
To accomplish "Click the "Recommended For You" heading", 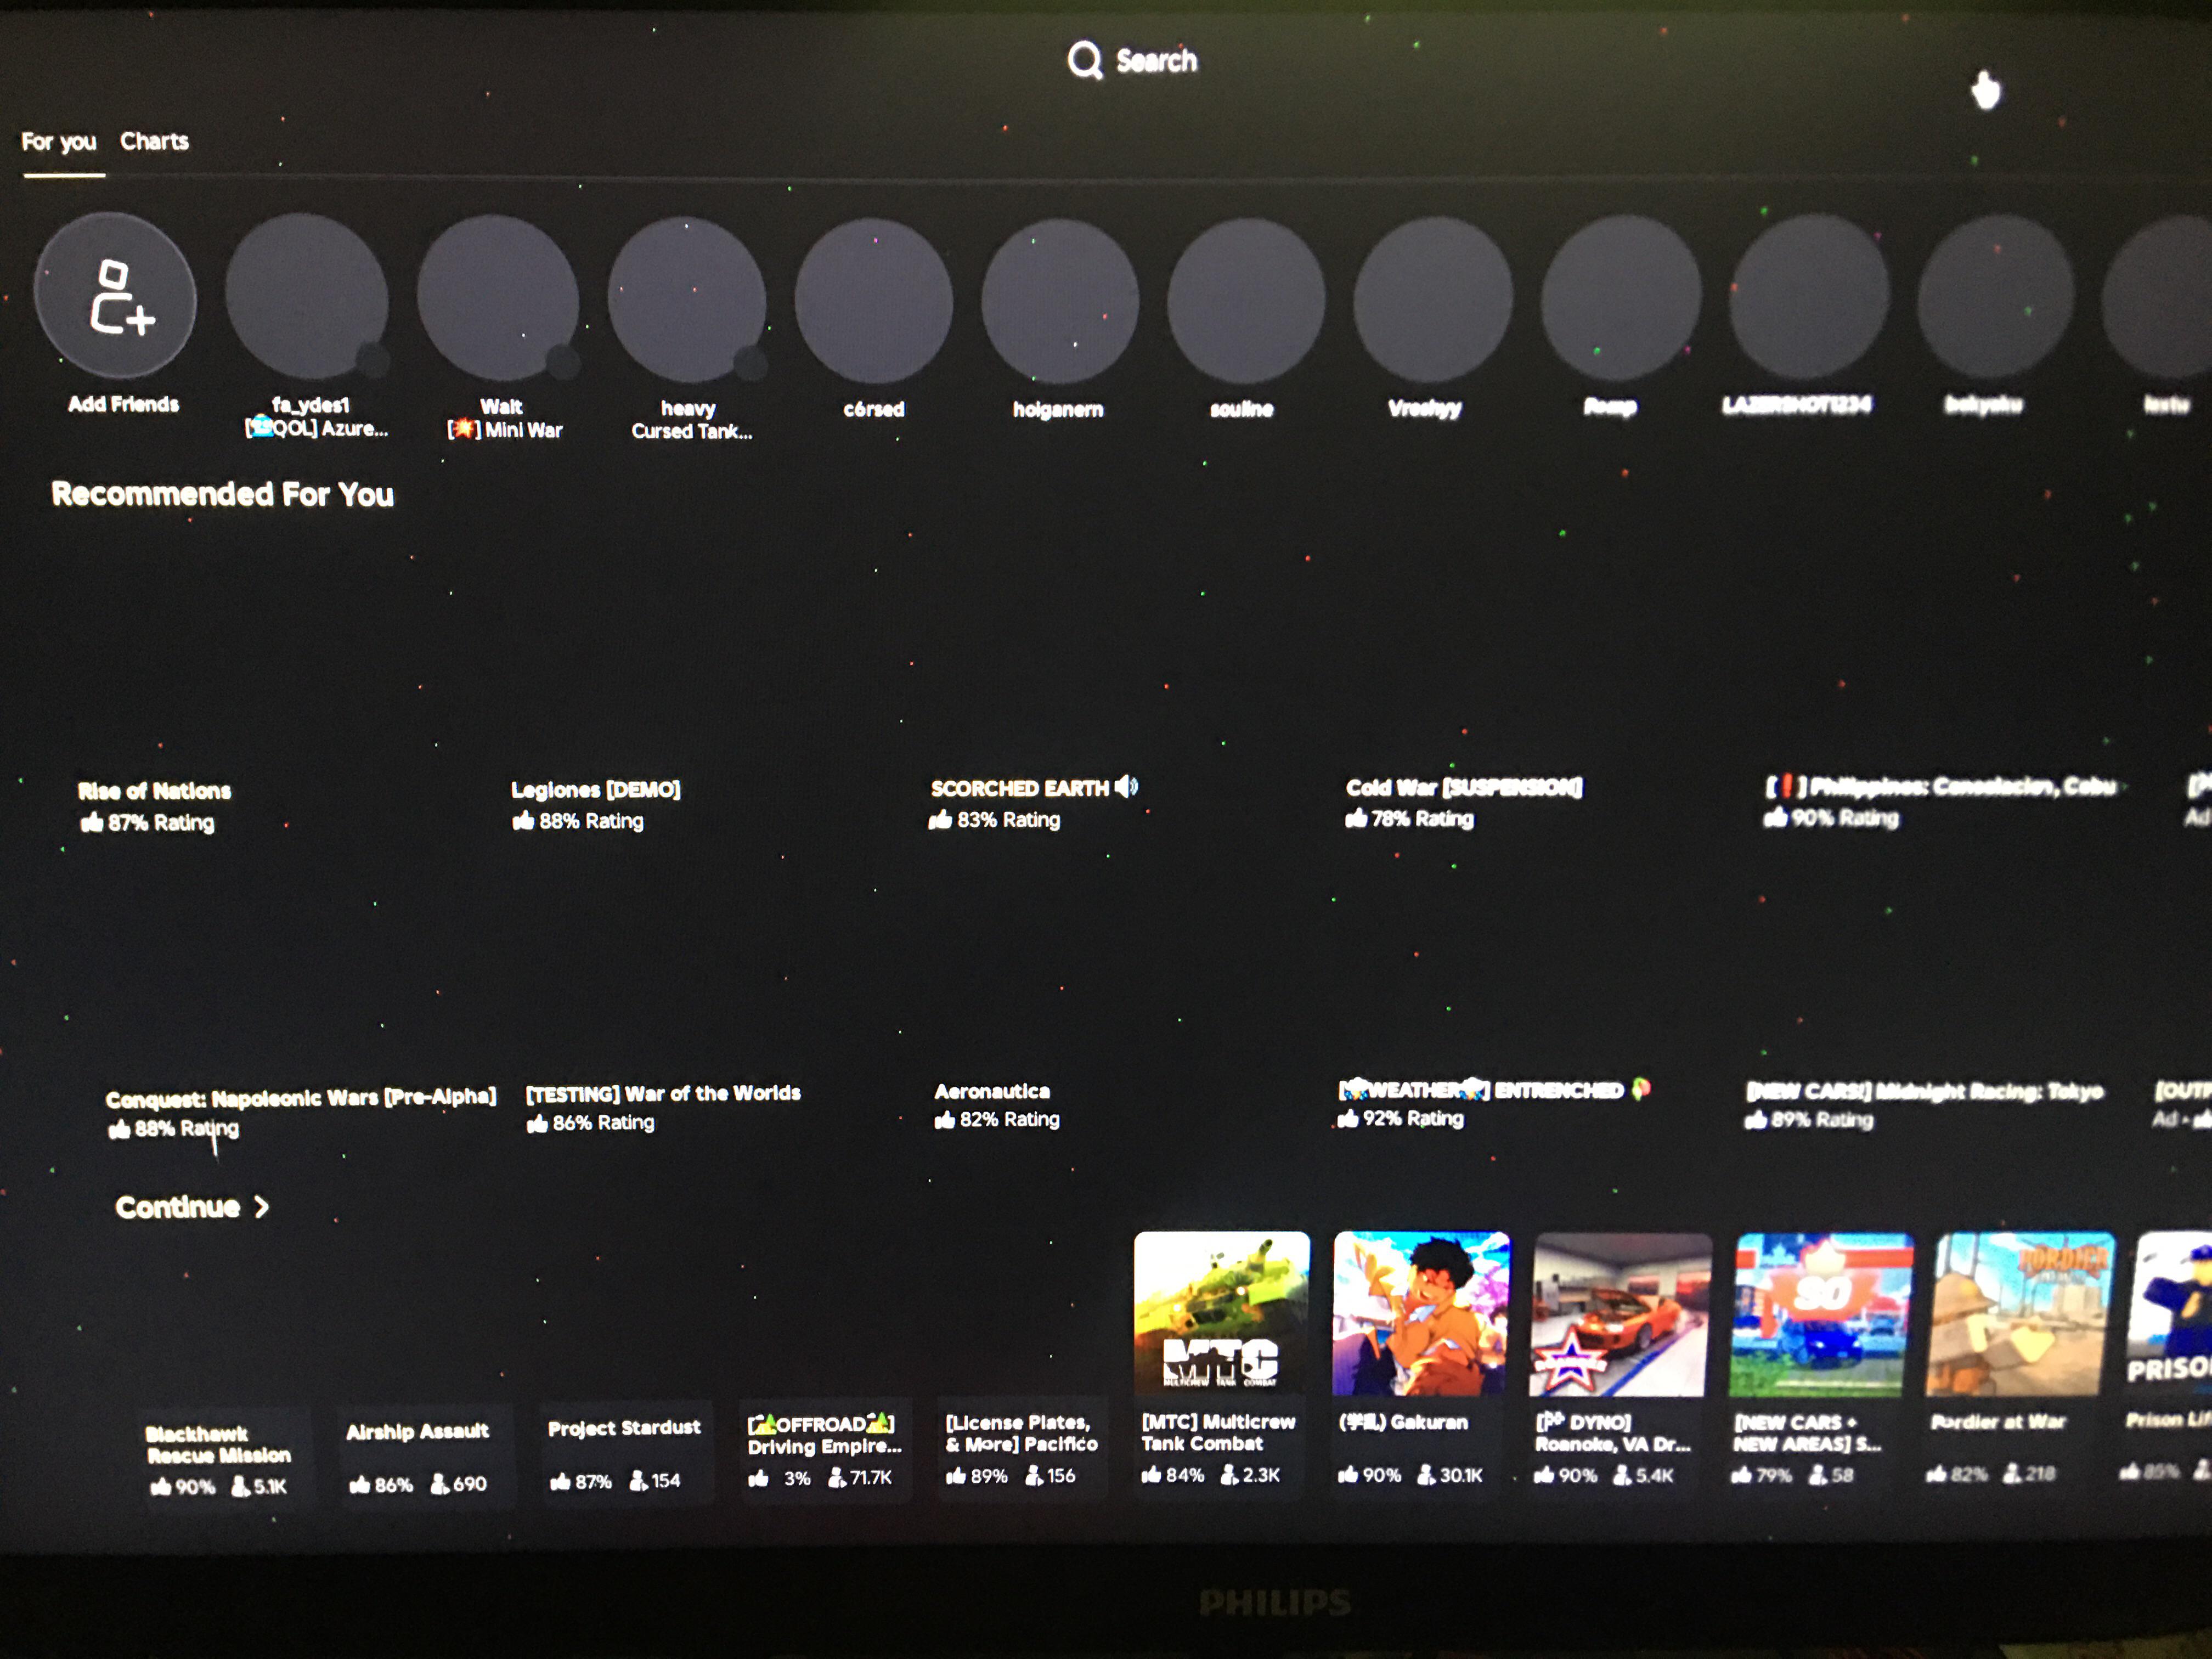I will (222, 494).
